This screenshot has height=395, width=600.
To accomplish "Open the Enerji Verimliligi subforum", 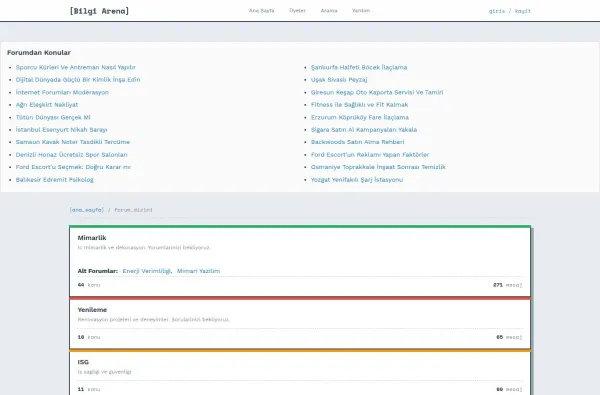I will point(147,271).
